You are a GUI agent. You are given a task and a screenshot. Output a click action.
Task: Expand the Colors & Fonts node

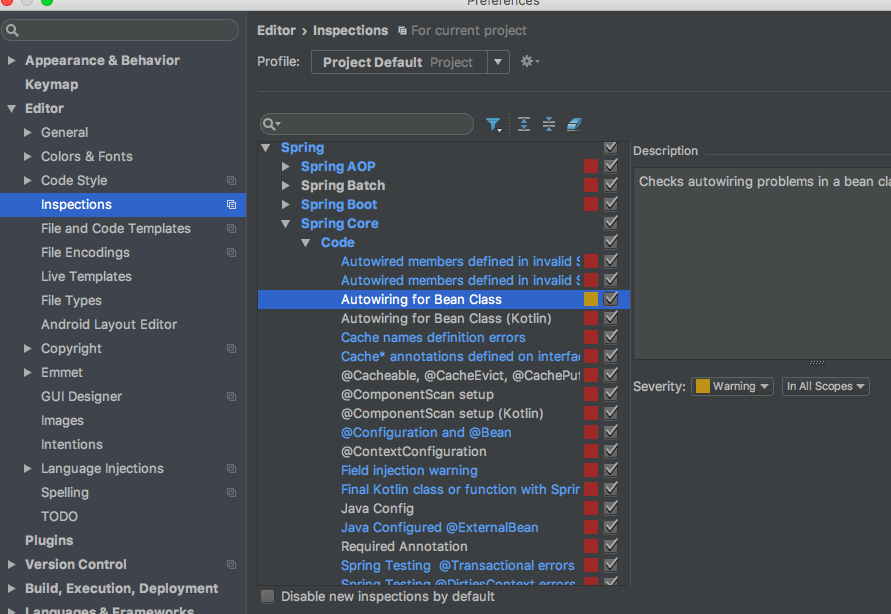(27, 156)
